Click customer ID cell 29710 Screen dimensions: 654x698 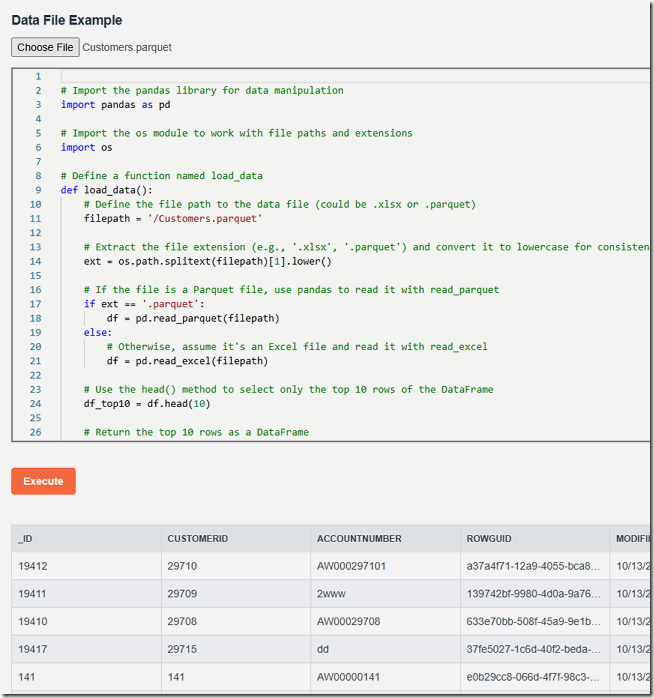236,566
